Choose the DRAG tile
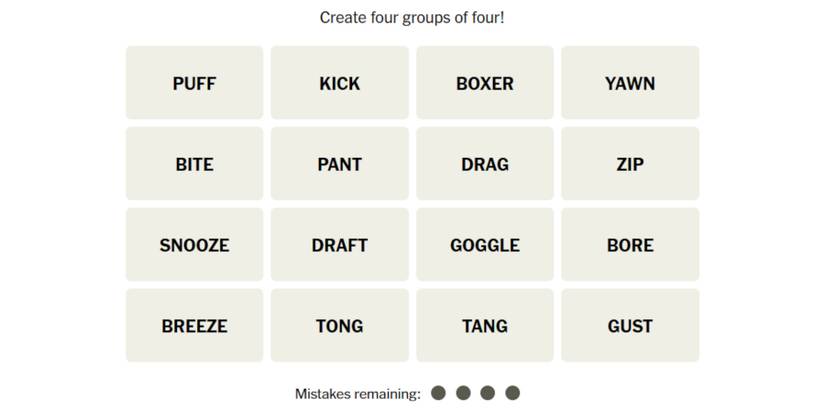Image resolution: width=825 pixels, height=413 pixels. click(x=485, y=164)
